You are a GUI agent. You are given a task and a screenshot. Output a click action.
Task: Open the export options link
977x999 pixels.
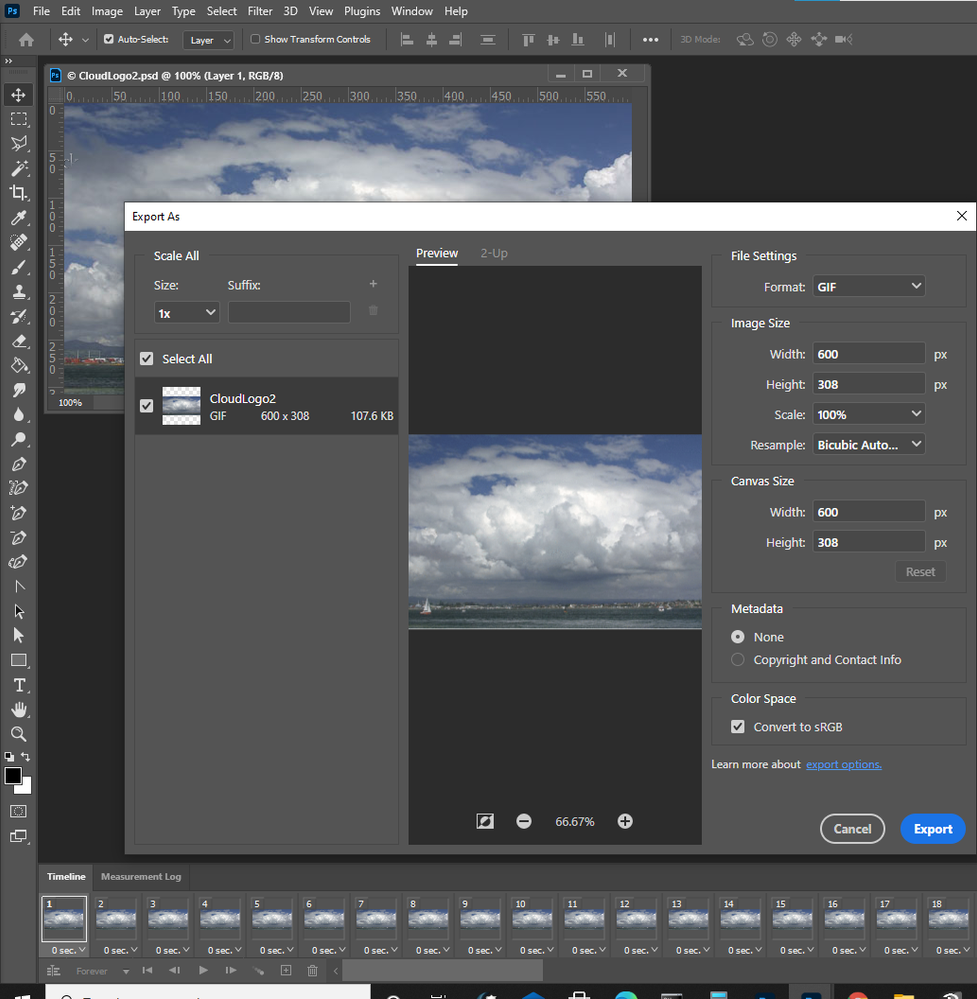click(844, 765)
